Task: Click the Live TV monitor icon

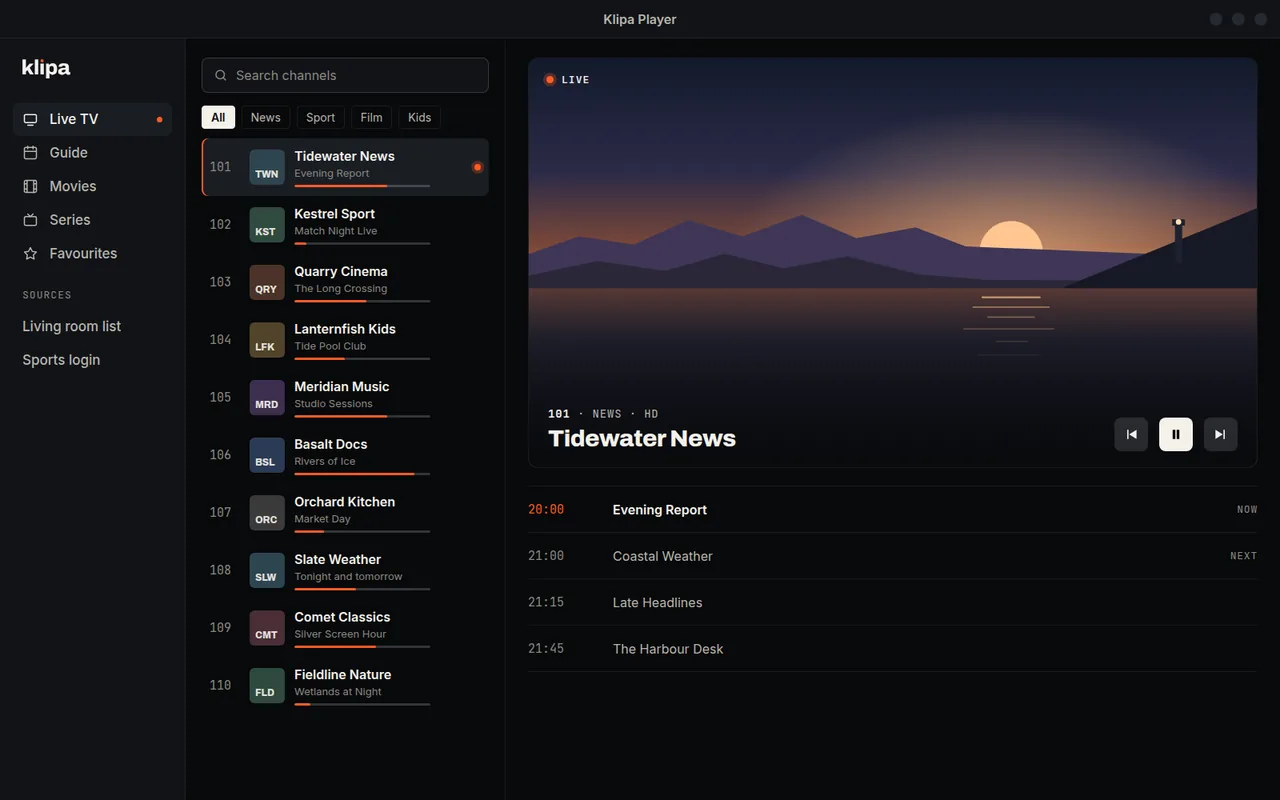Action: click(x=30, y=119)
